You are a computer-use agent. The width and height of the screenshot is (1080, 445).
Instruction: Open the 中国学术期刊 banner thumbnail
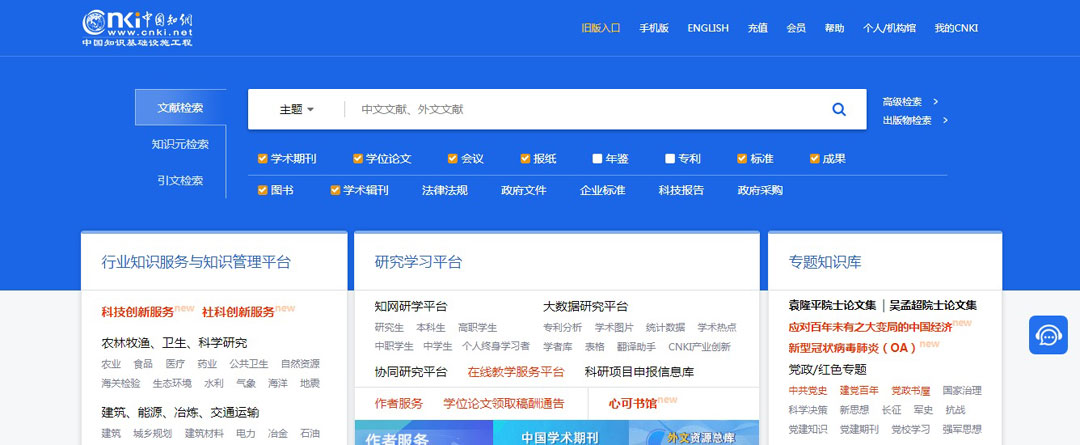tap(560, 433)
